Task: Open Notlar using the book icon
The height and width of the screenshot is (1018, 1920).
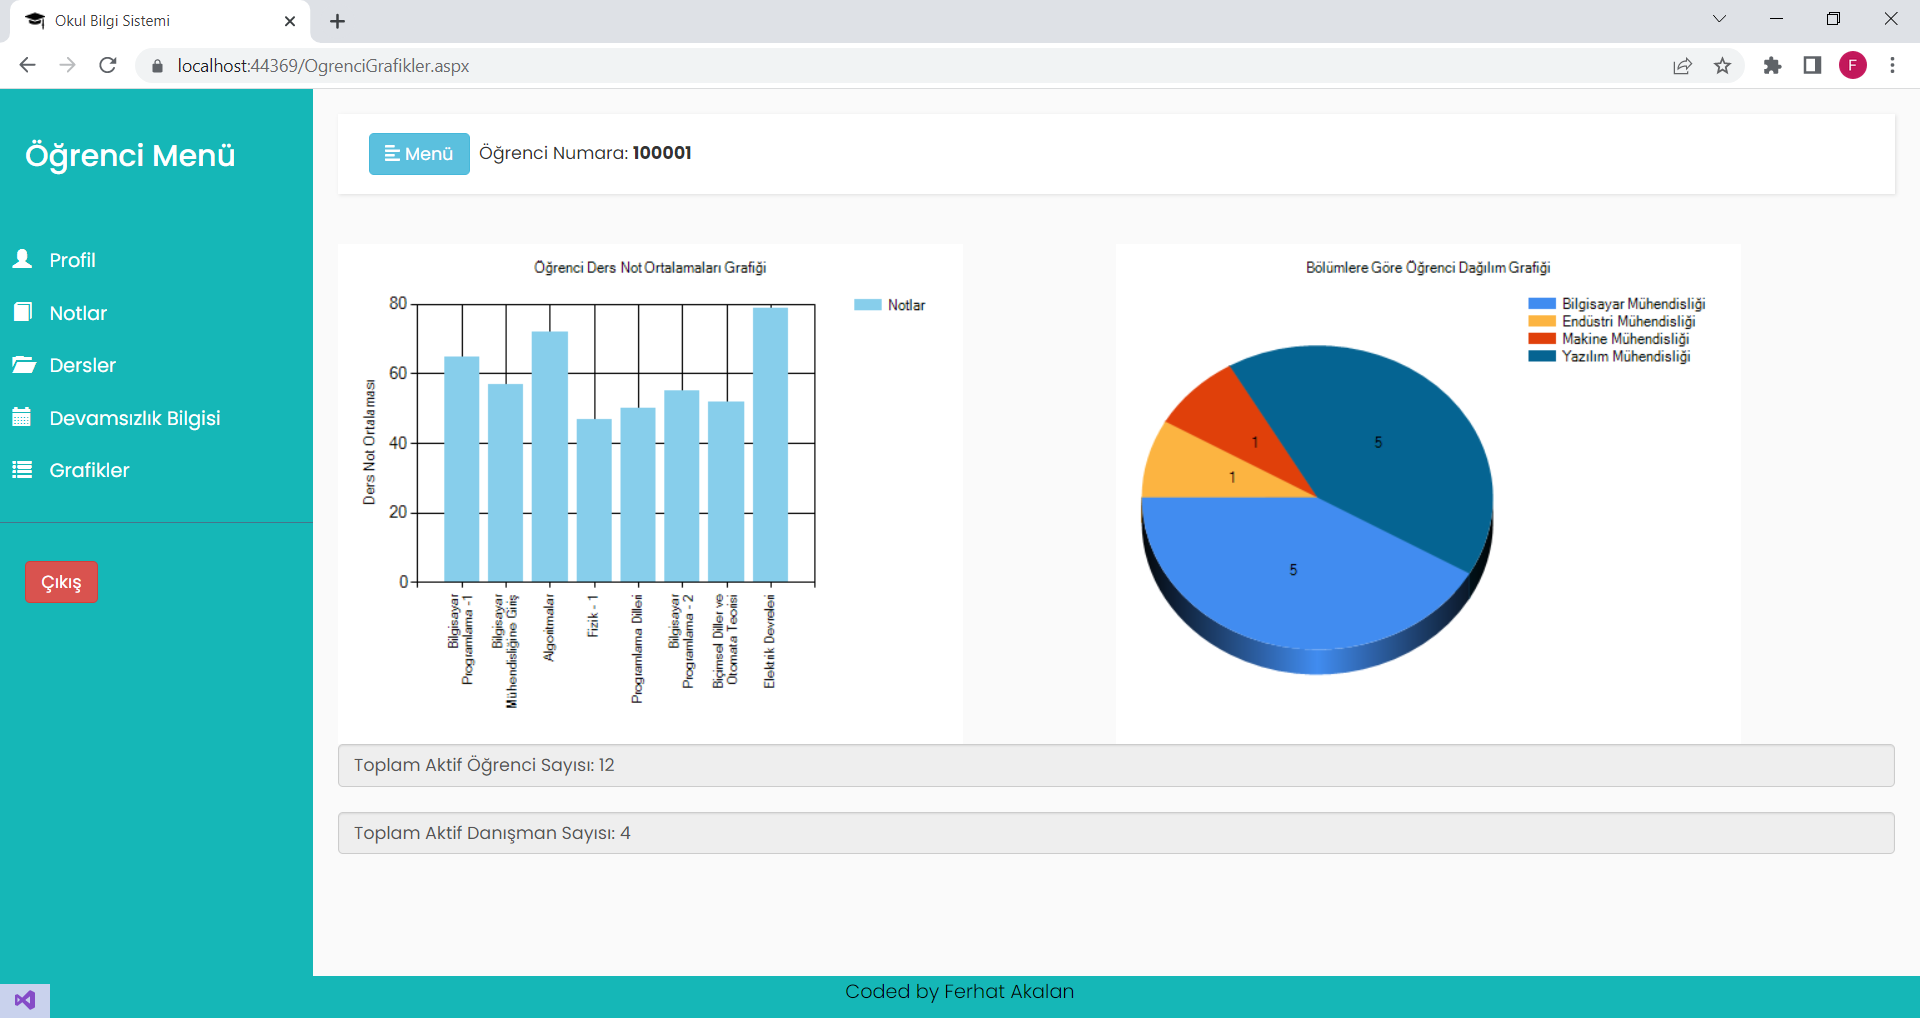Action: tap(22, 312)
